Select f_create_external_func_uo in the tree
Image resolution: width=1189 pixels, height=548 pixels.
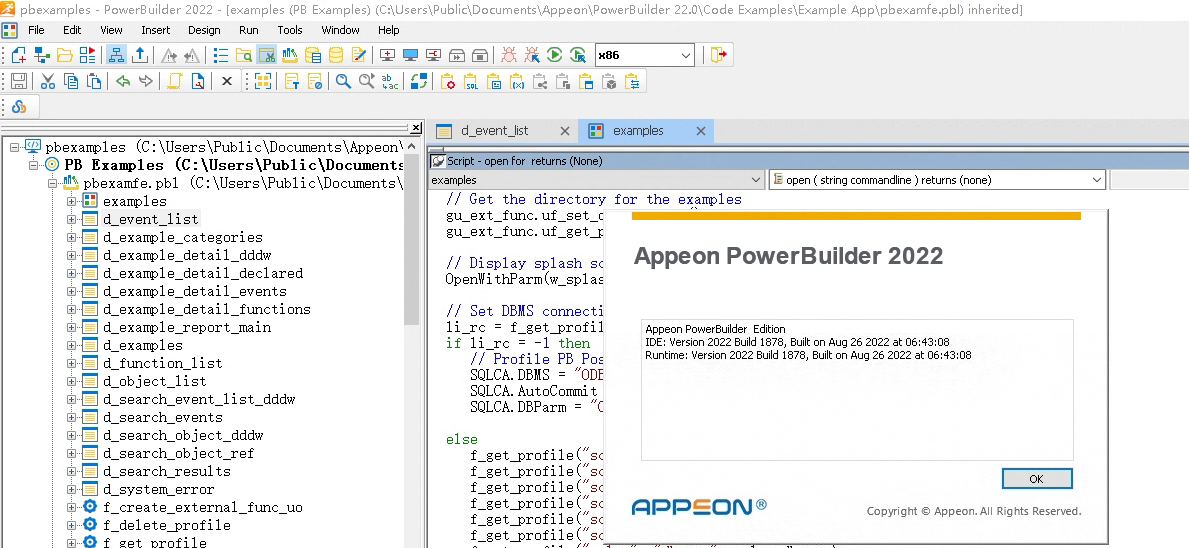(x=202, y=507)
